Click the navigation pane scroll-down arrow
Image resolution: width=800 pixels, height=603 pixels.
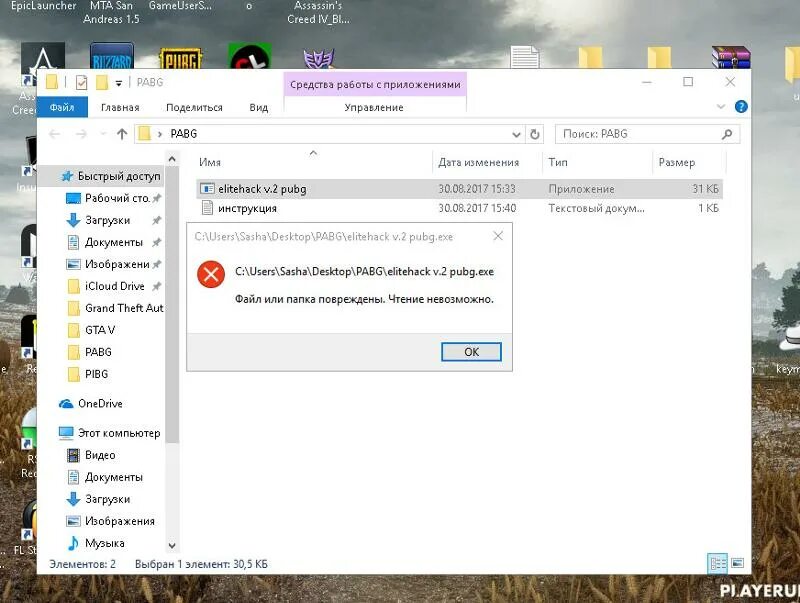pos(172,545)
